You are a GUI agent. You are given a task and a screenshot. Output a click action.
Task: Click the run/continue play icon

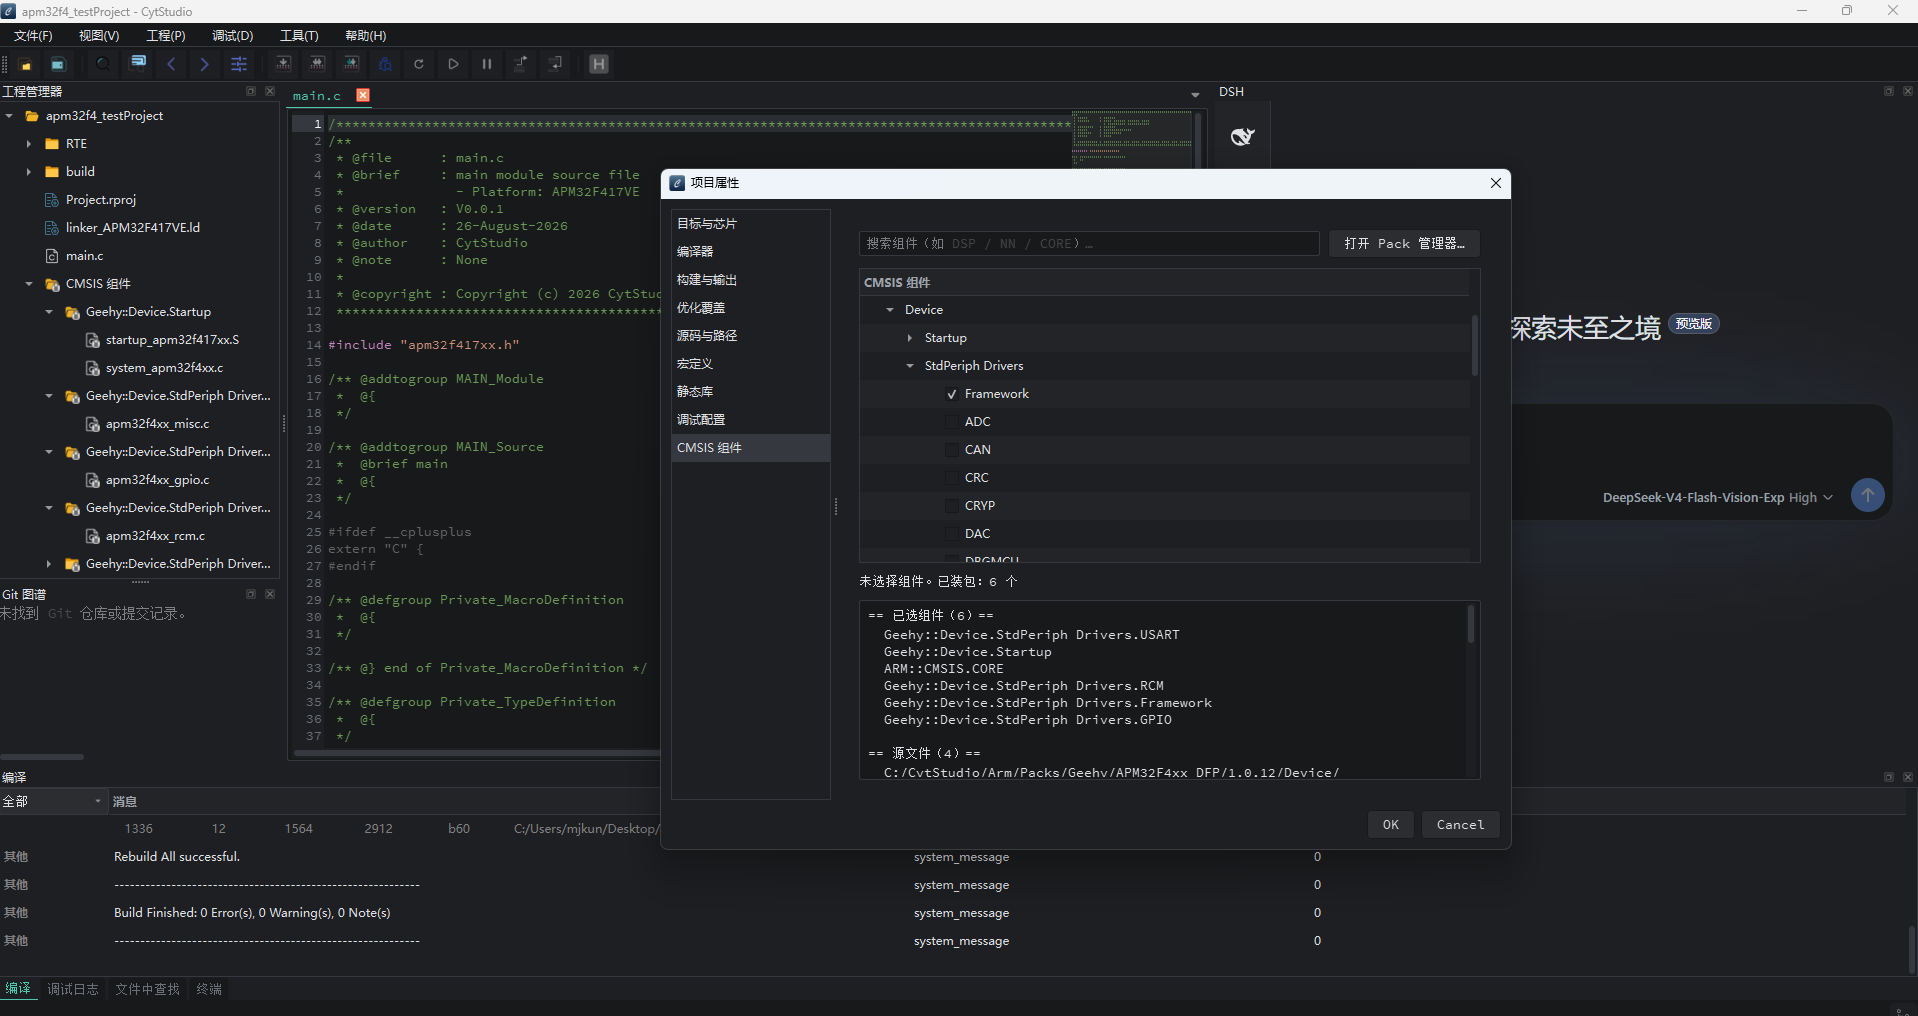453,64
